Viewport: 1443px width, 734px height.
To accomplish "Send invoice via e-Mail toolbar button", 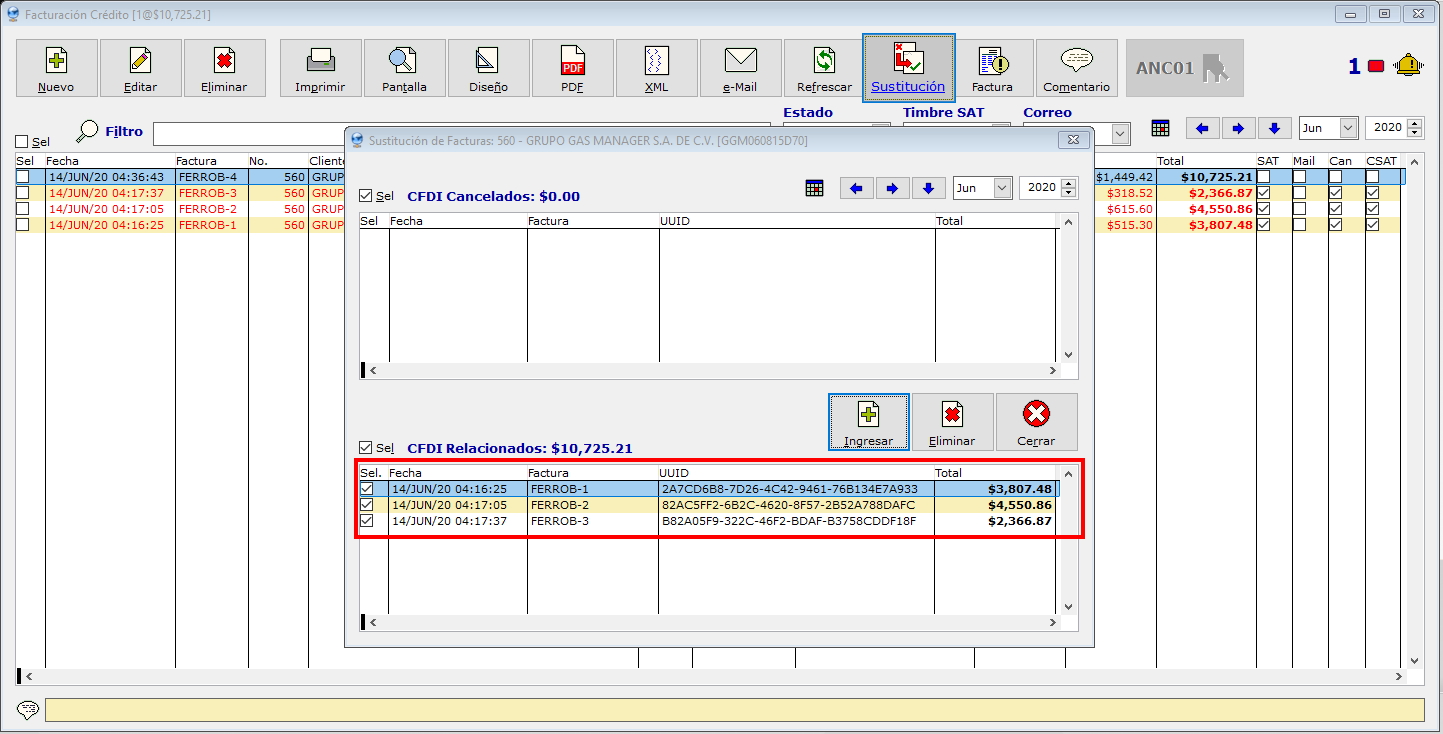I will pyautogui.click(x=740, y=68).
